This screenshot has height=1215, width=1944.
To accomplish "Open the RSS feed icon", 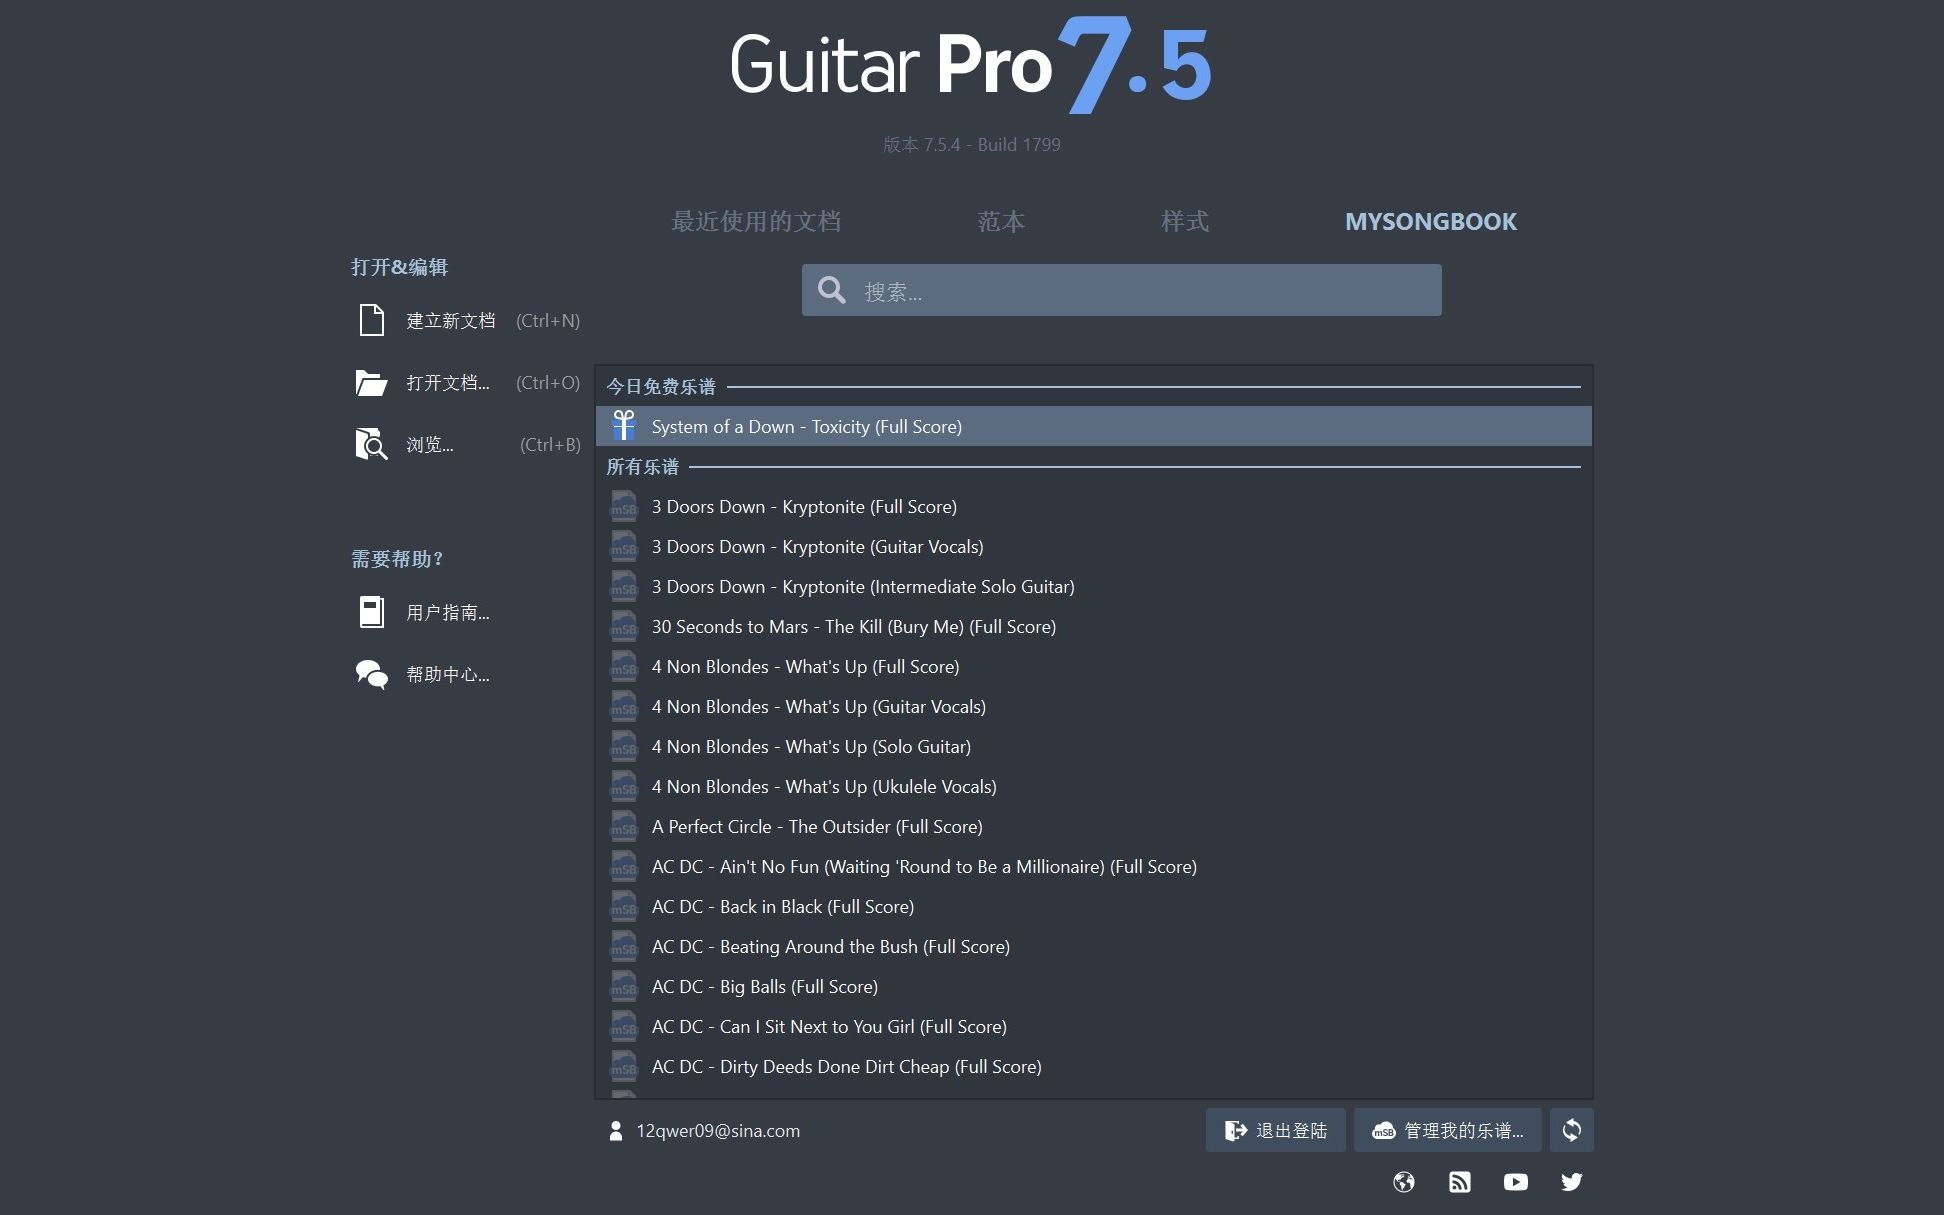I will pos(1460,1182).
